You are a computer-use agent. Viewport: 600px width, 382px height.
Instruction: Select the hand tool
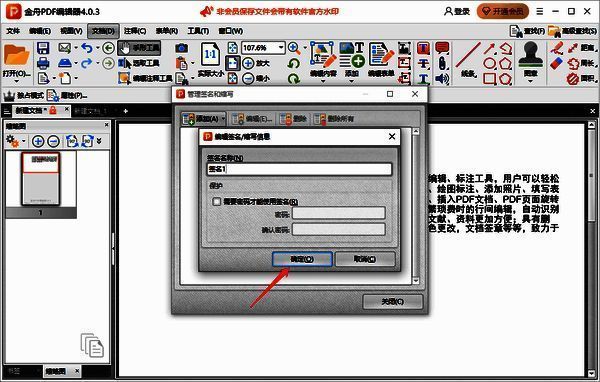coord(139,48)
